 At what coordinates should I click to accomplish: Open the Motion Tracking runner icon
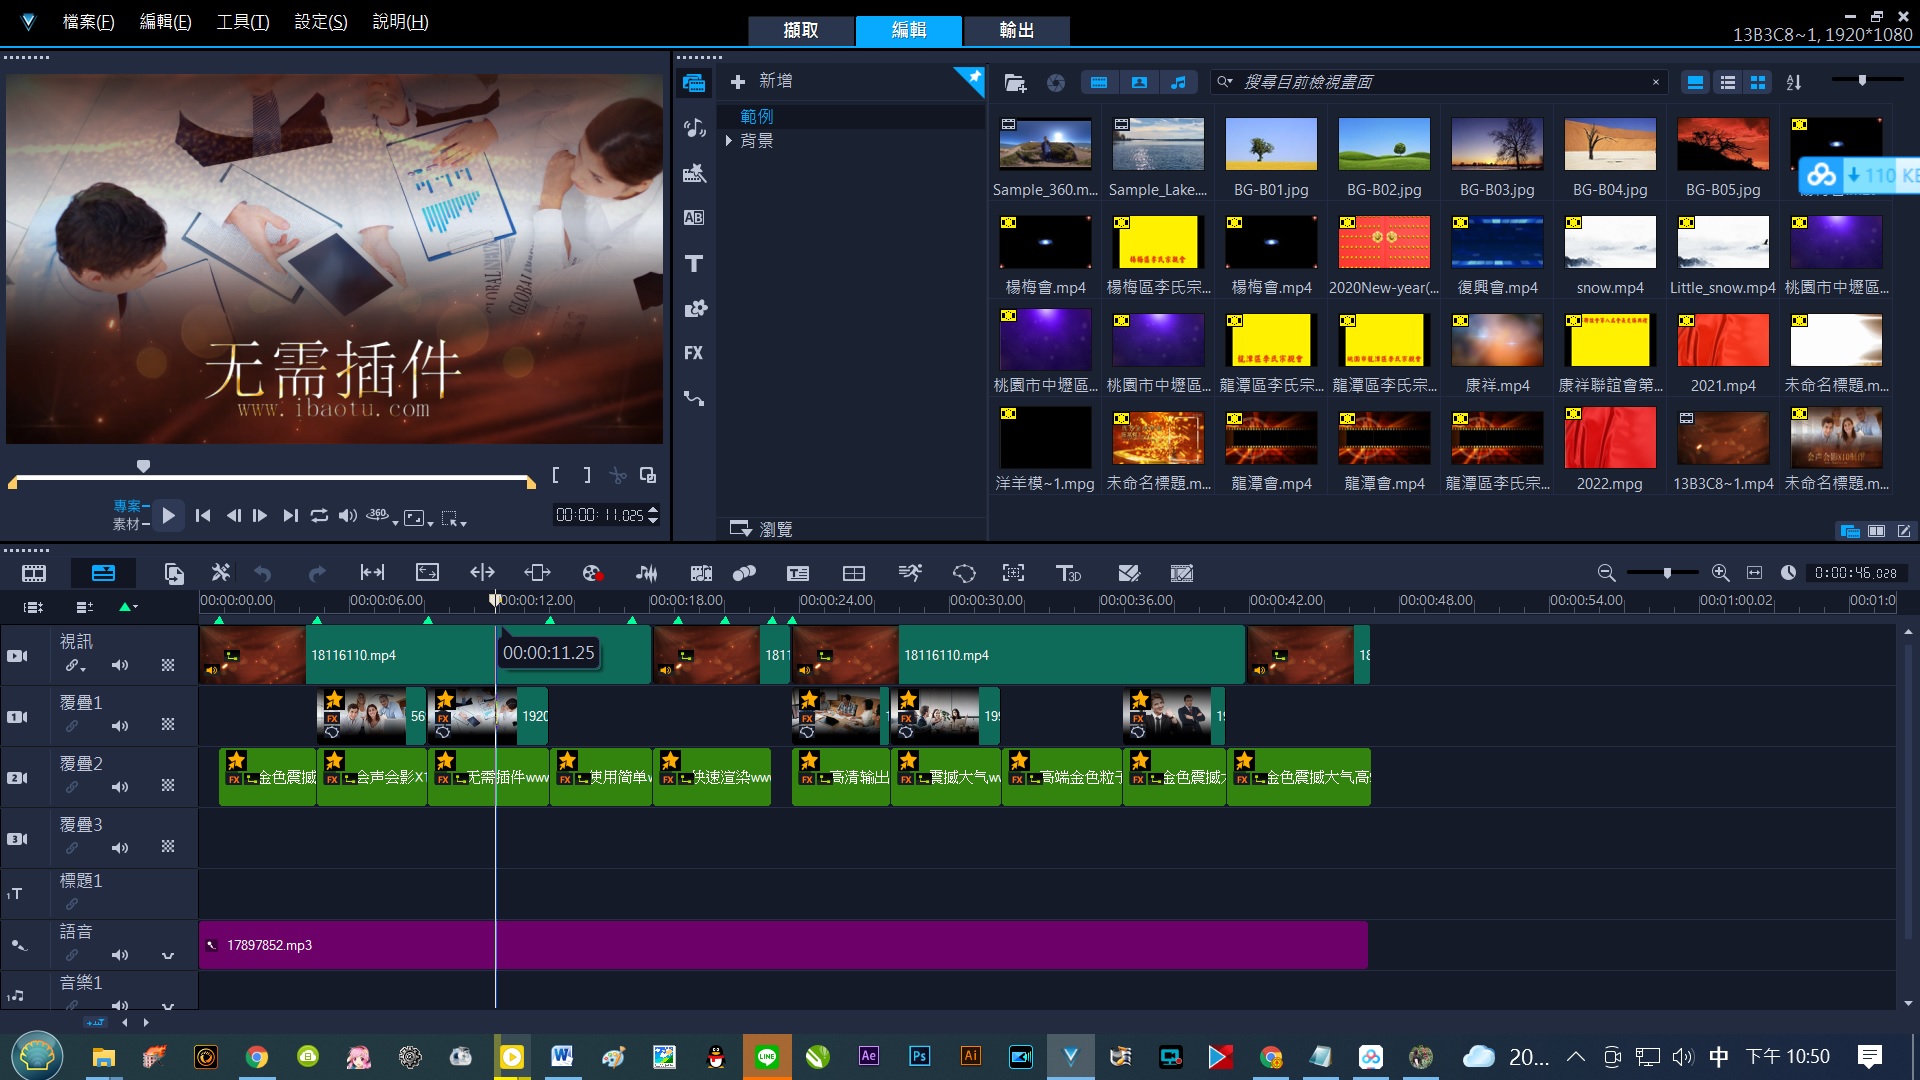(x=909, y=573)
